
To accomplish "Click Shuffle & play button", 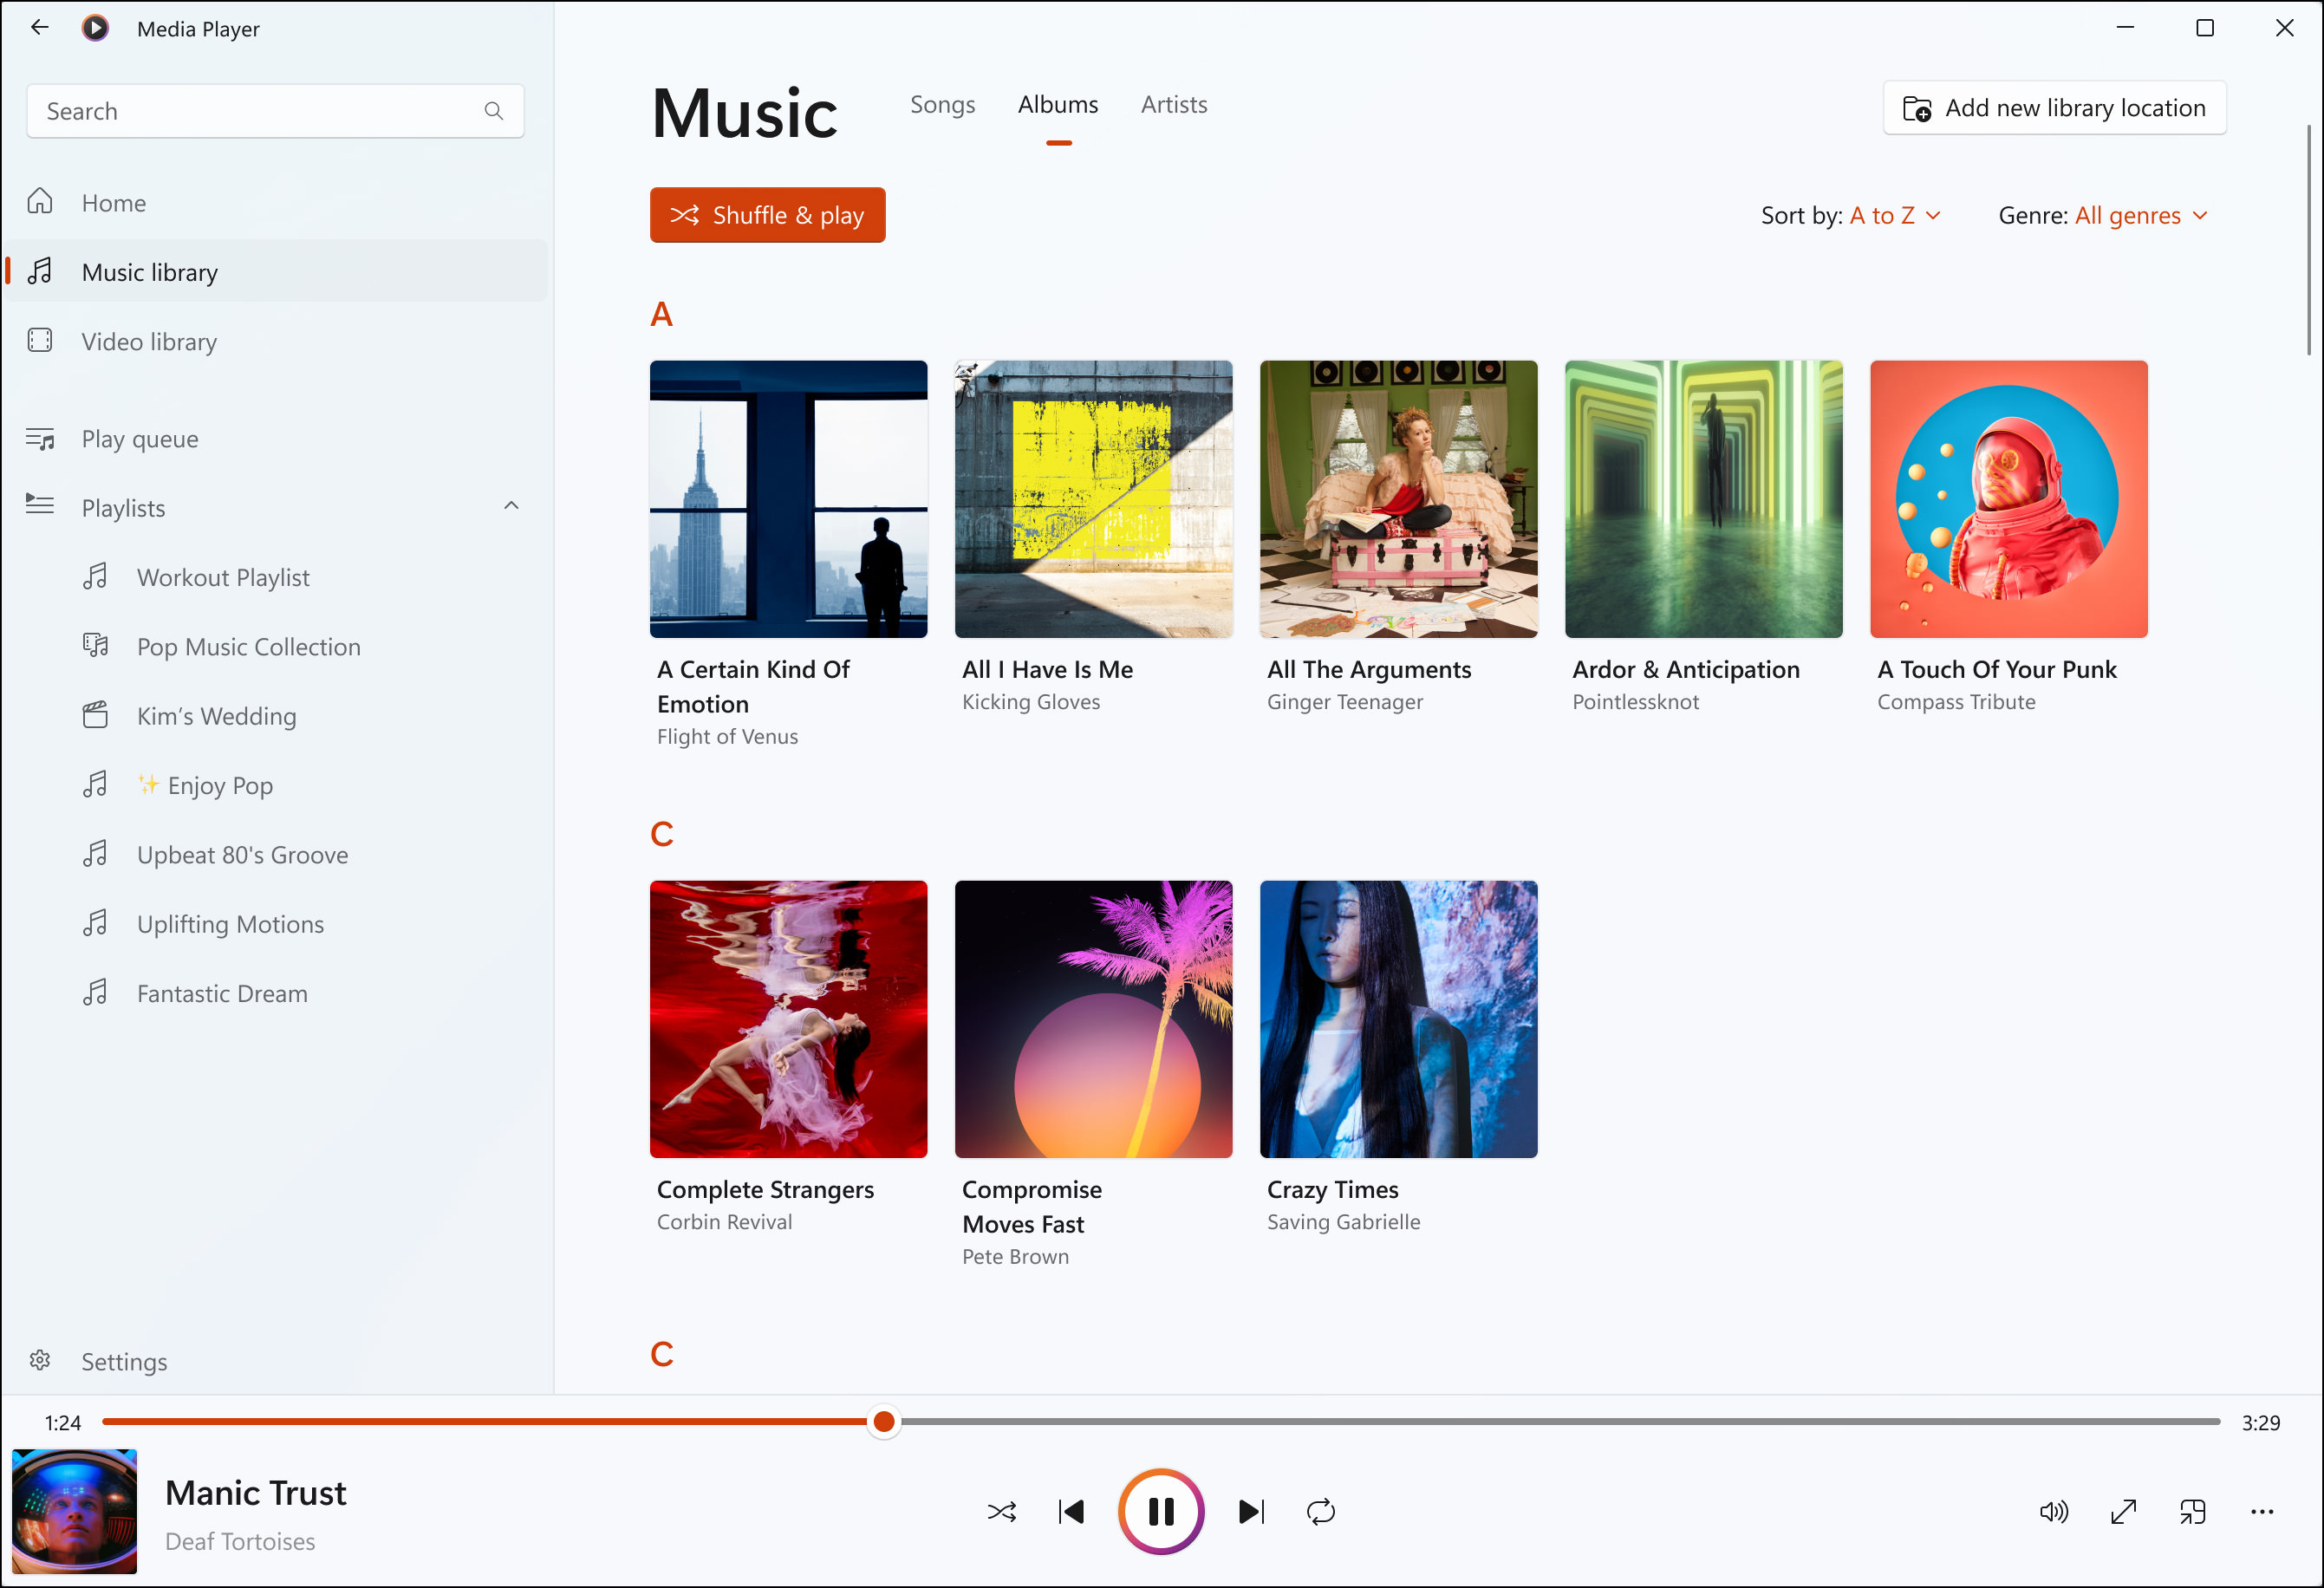I will (767, 215).
